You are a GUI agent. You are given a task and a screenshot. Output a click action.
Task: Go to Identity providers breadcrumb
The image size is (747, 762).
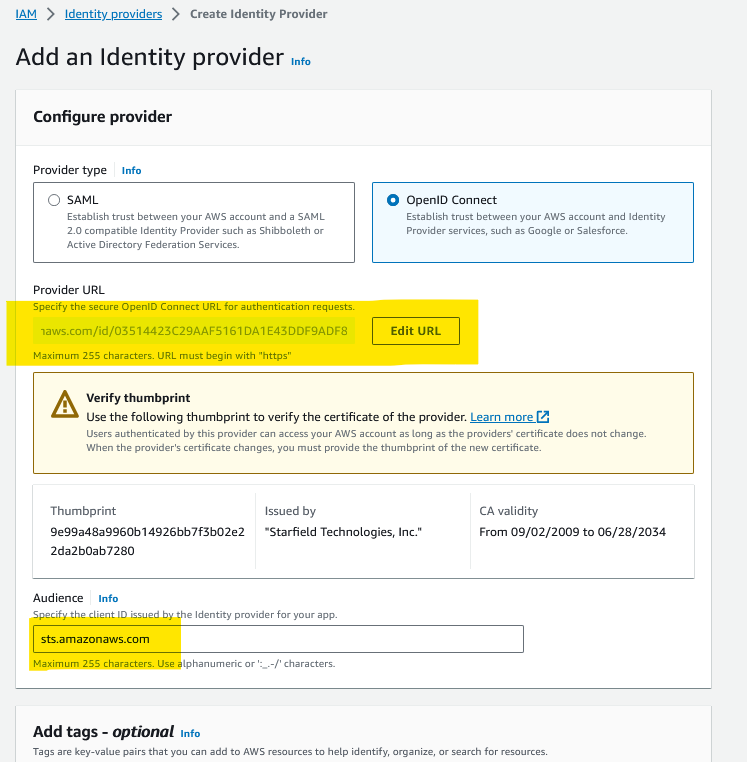(113, 14)
